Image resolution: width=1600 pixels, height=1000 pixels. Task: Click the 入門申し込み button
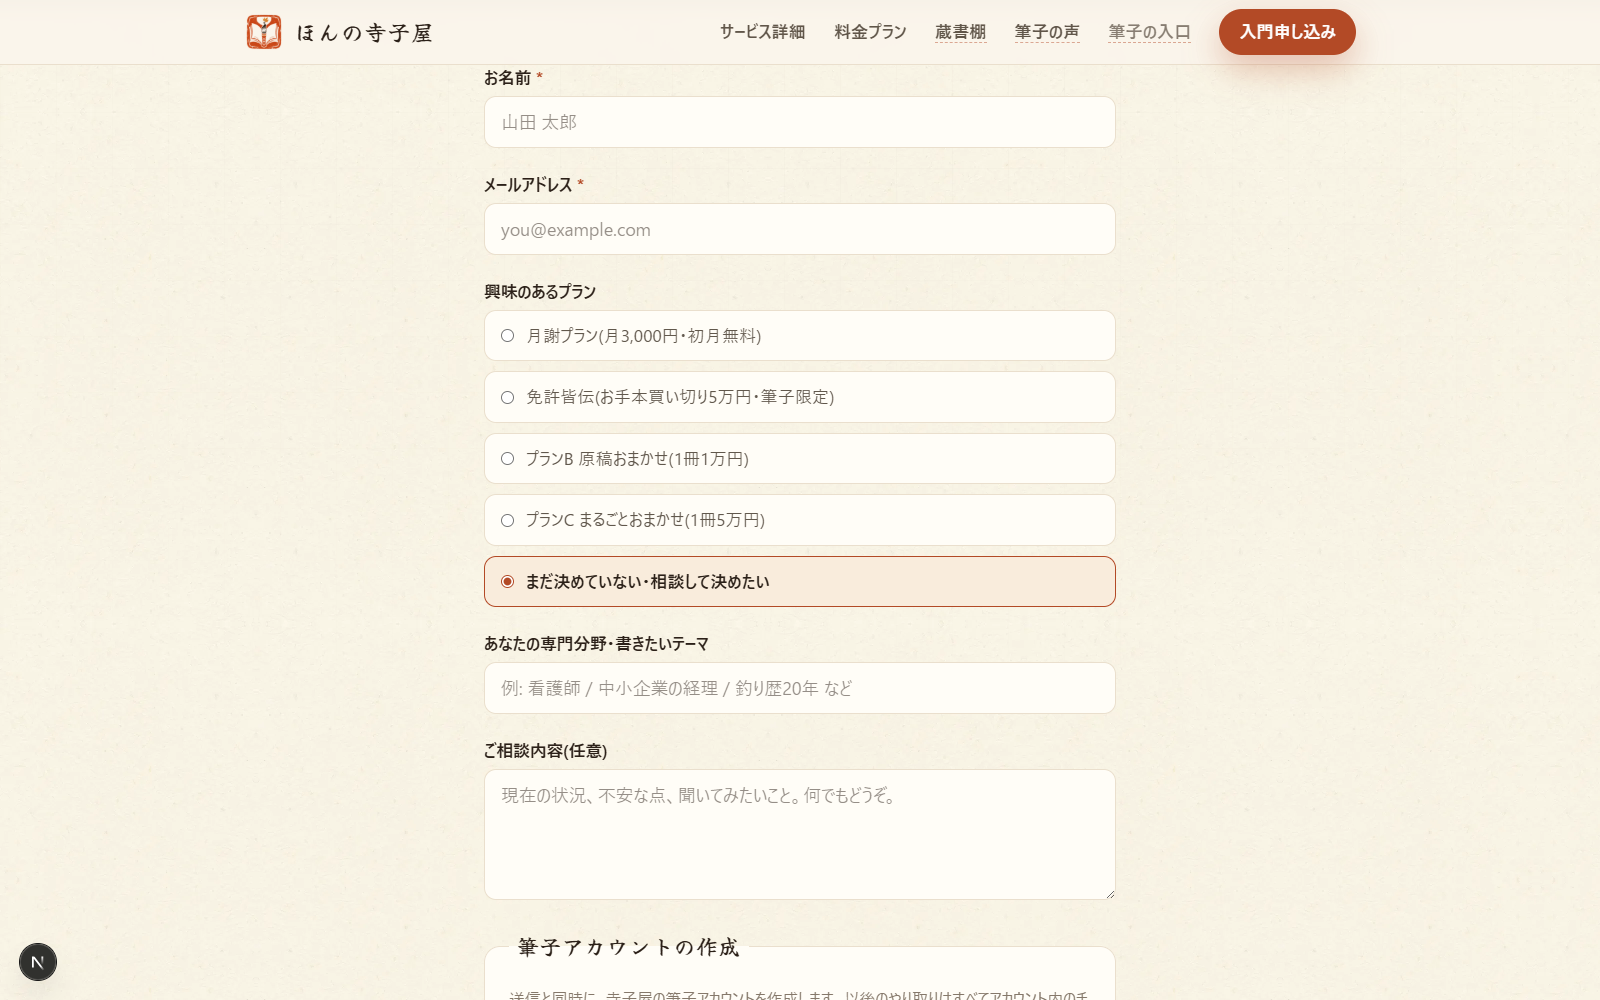tap(1287, 32)
